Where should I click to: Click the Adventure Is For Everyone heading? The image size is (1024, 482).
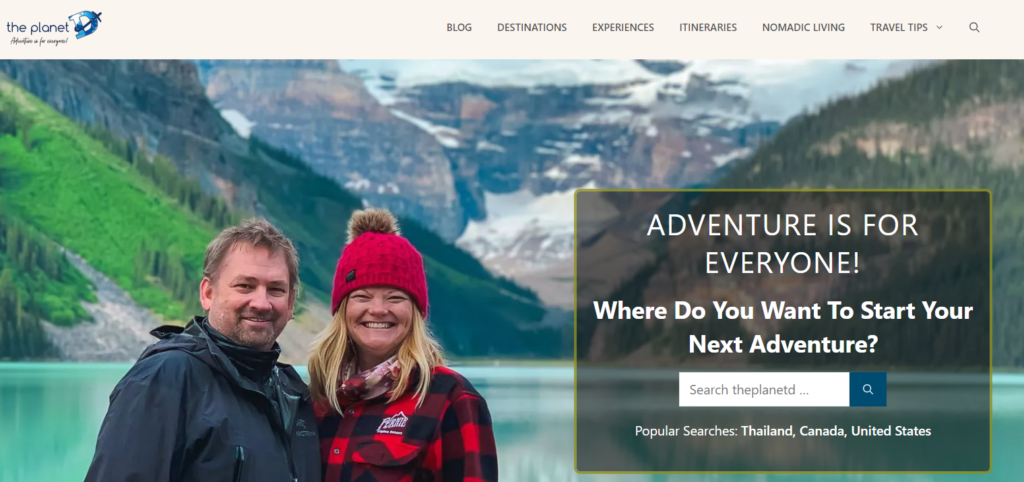(x=782, y=244)
